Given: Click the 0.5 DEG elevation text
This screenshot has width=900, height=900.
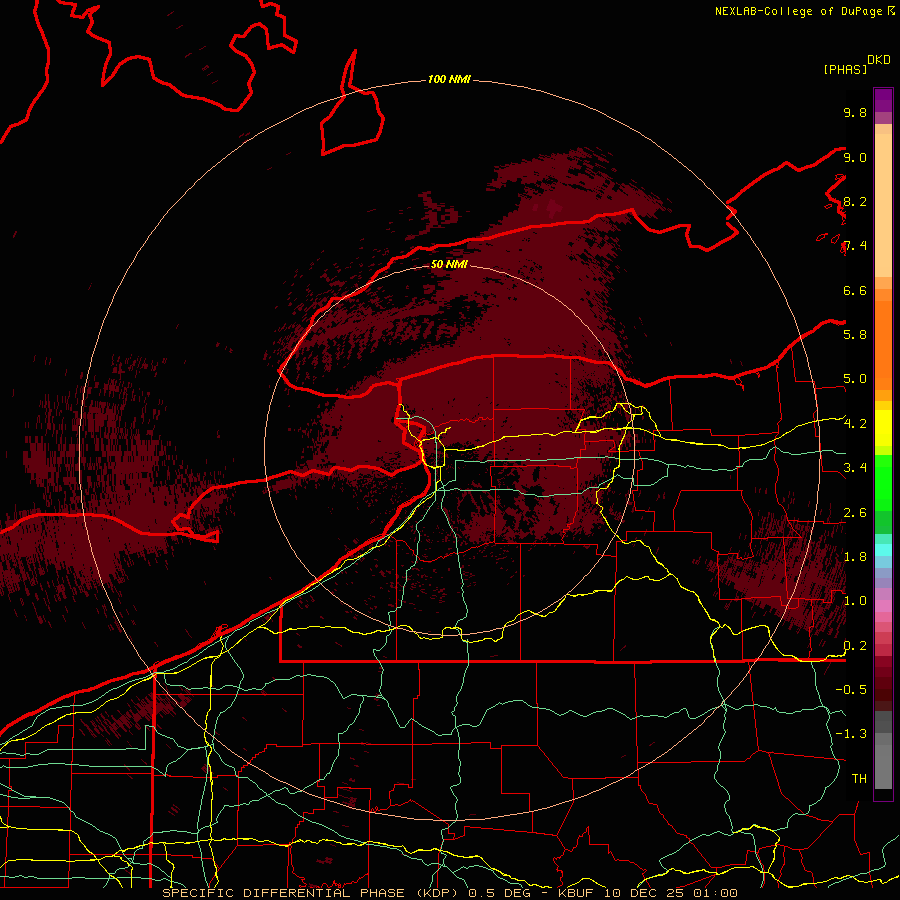Looking at the screenshot, I should [x=499, y=893].
